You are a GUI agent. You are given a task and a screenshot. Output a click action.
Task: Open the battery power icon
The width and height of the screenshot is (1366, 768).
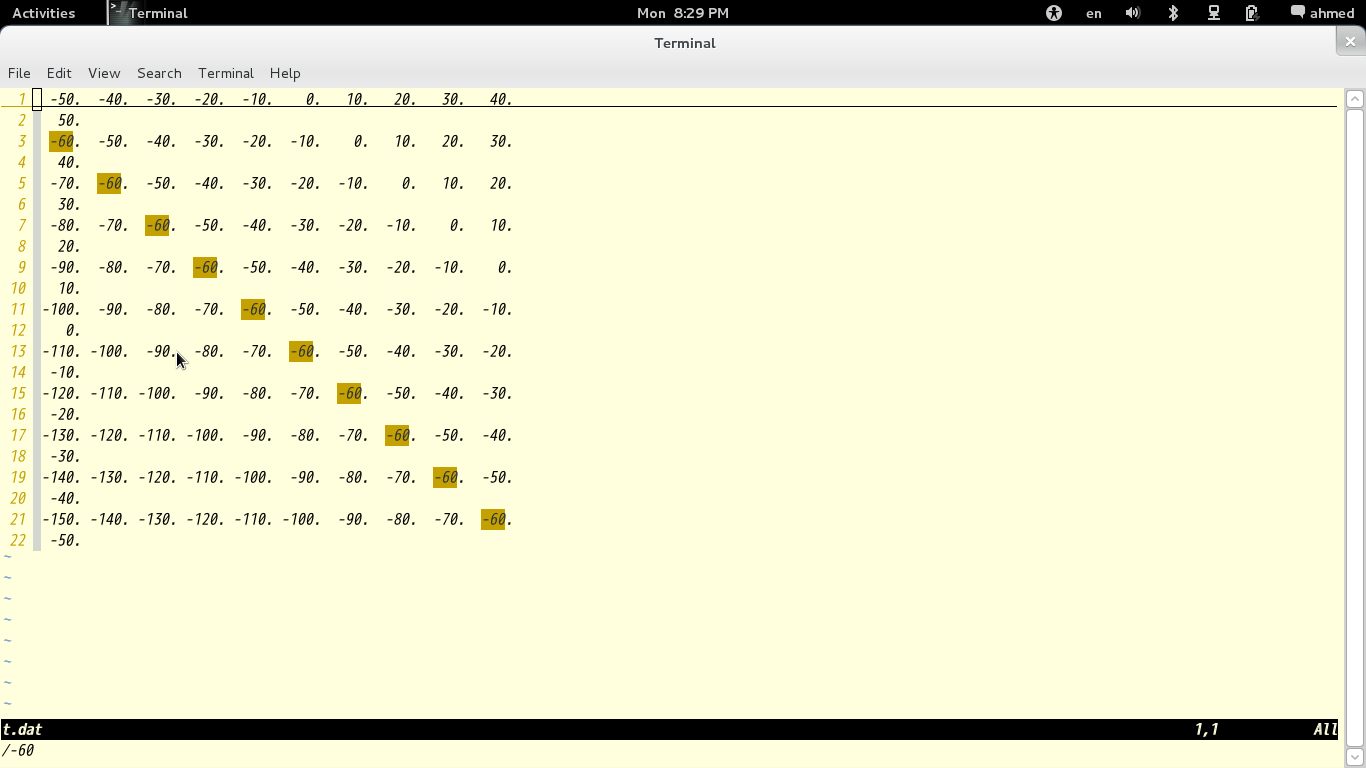(x=1251, y=13)
